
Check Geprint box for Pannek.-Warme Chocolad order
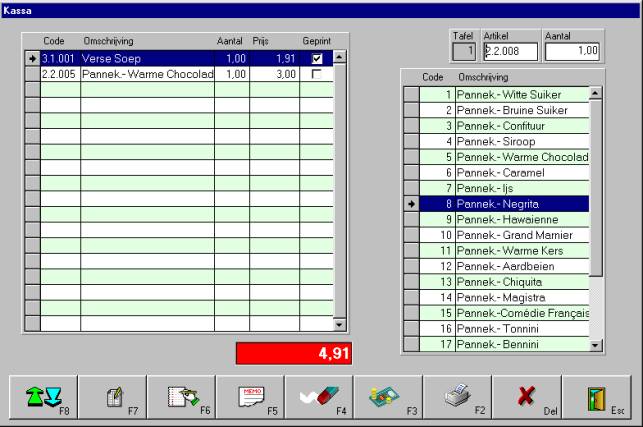317,74
